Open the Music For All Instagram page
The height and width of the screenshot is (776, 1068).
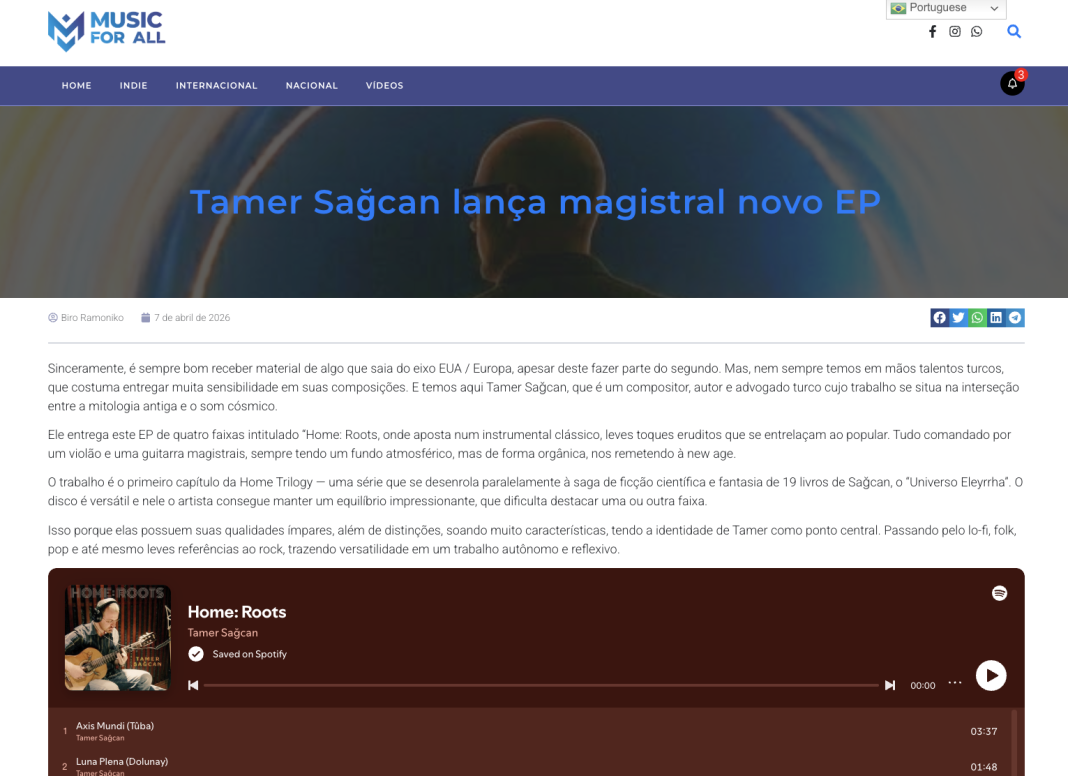coord(954,31)
